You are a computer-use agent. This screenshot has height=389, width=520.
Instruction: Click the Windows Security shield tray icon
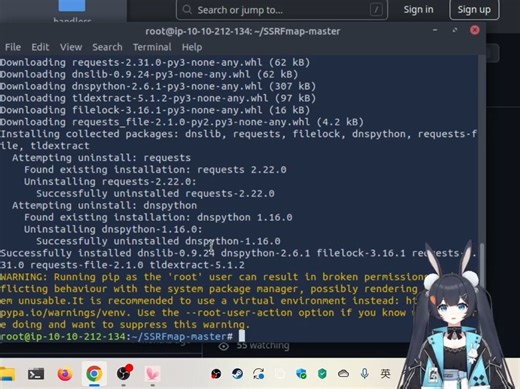click(x=301, y=374)
